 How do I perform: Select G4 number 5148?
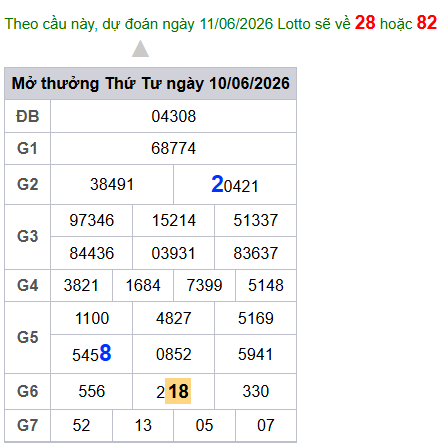[266, 285]
